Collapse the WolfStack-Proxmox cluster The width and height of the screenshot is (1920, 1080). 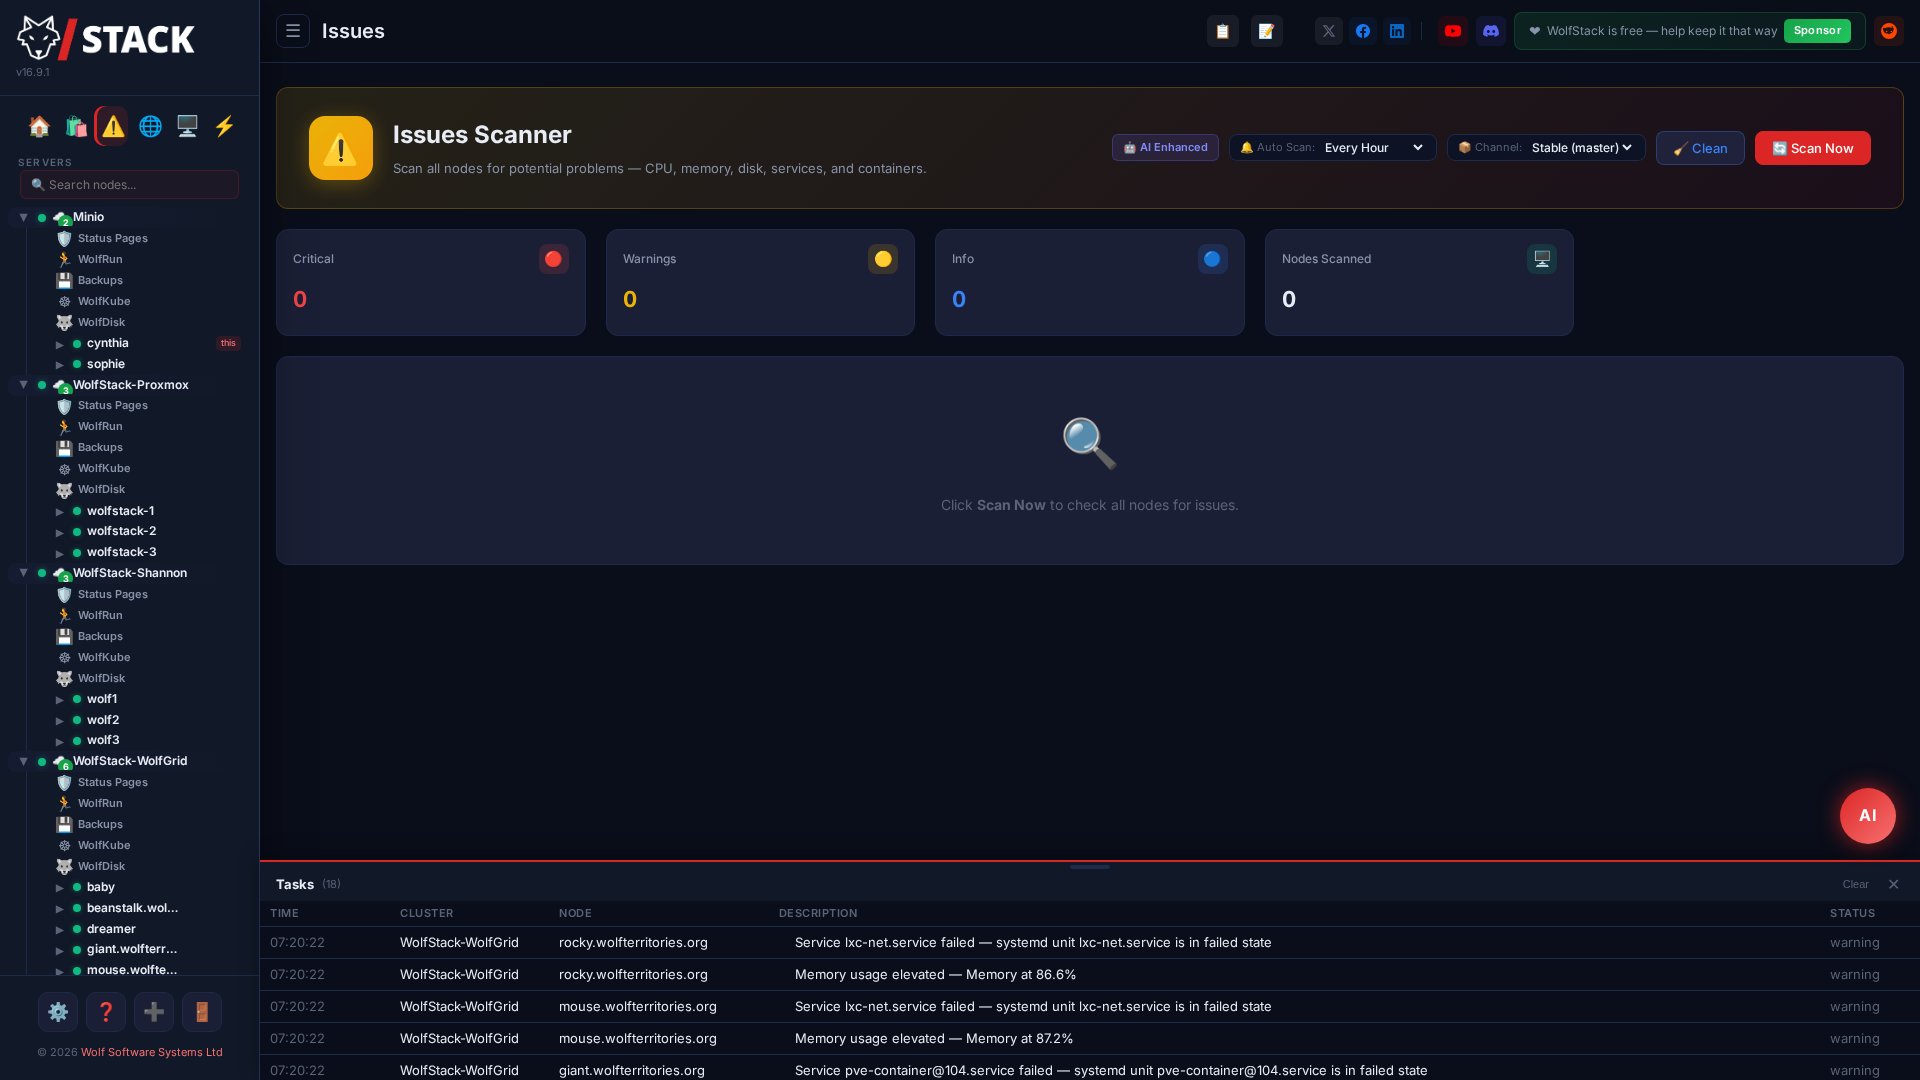point(23,385)
